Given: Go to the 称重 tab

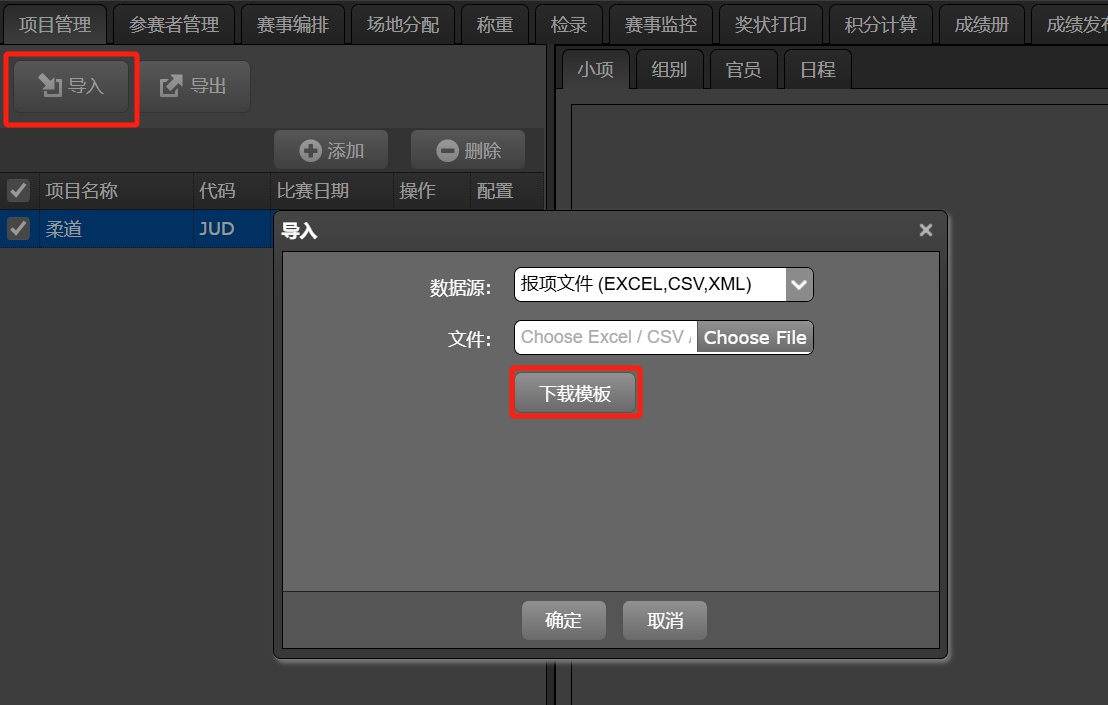Looking at the screenshot, I should pos(495,25).
